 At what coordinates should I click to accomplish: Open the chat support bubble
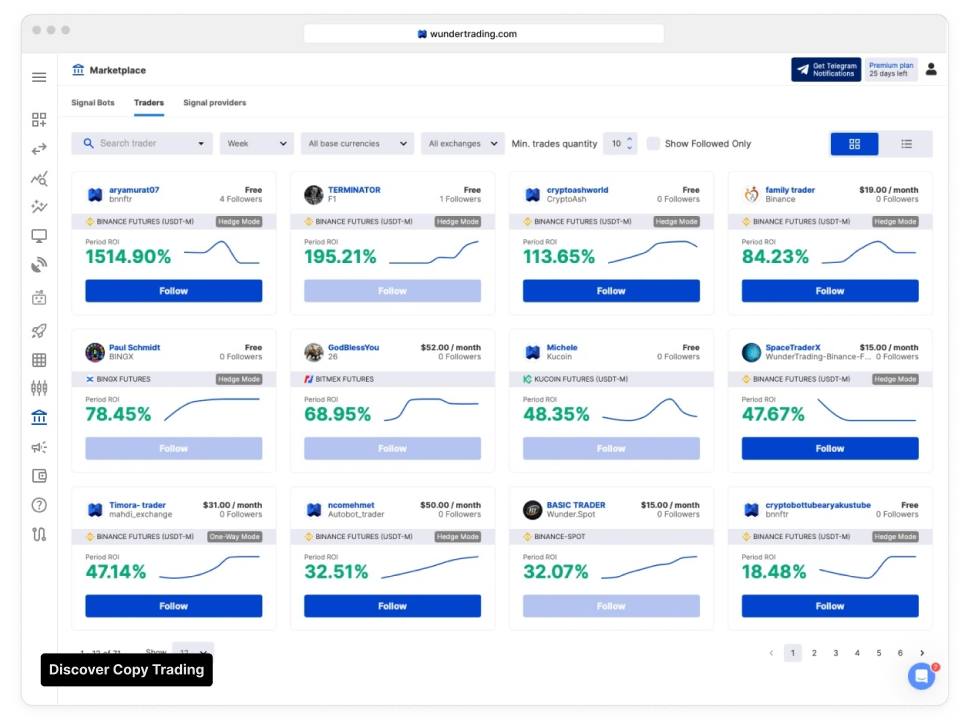pyautogui.click(x=921, y=676)
